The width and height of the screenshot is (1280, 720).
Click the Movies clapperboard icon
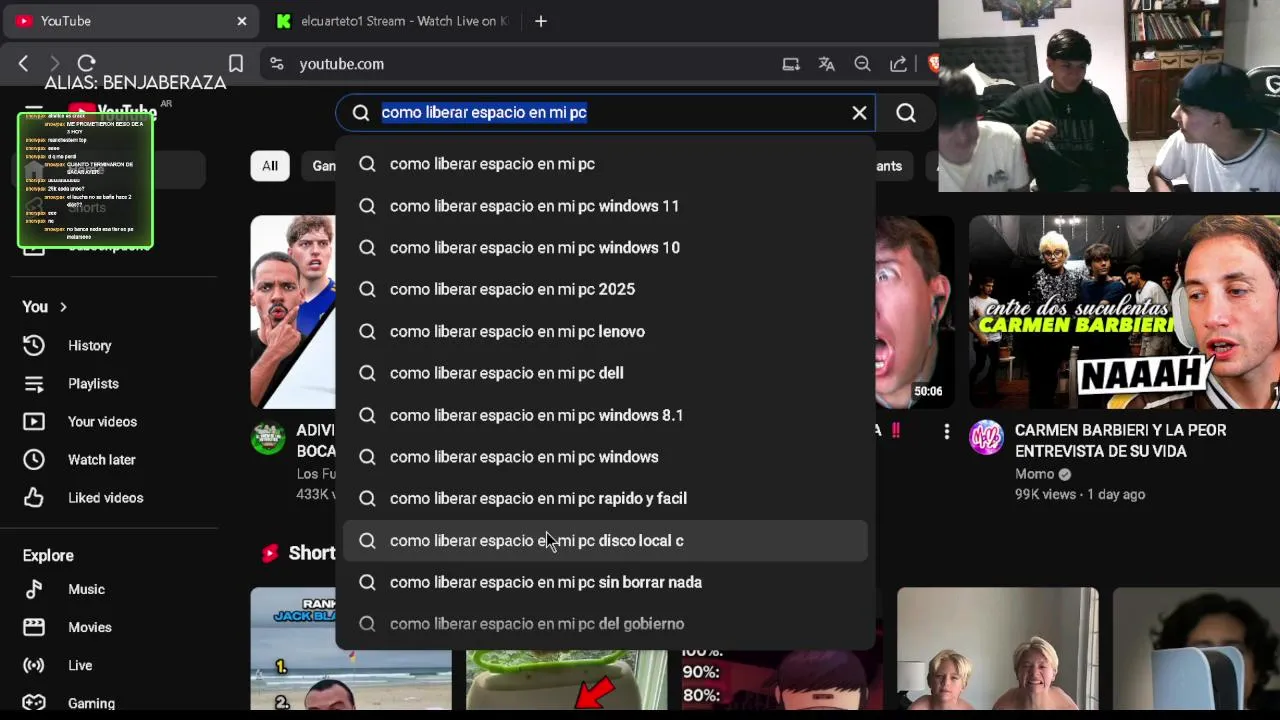[34, 627]
